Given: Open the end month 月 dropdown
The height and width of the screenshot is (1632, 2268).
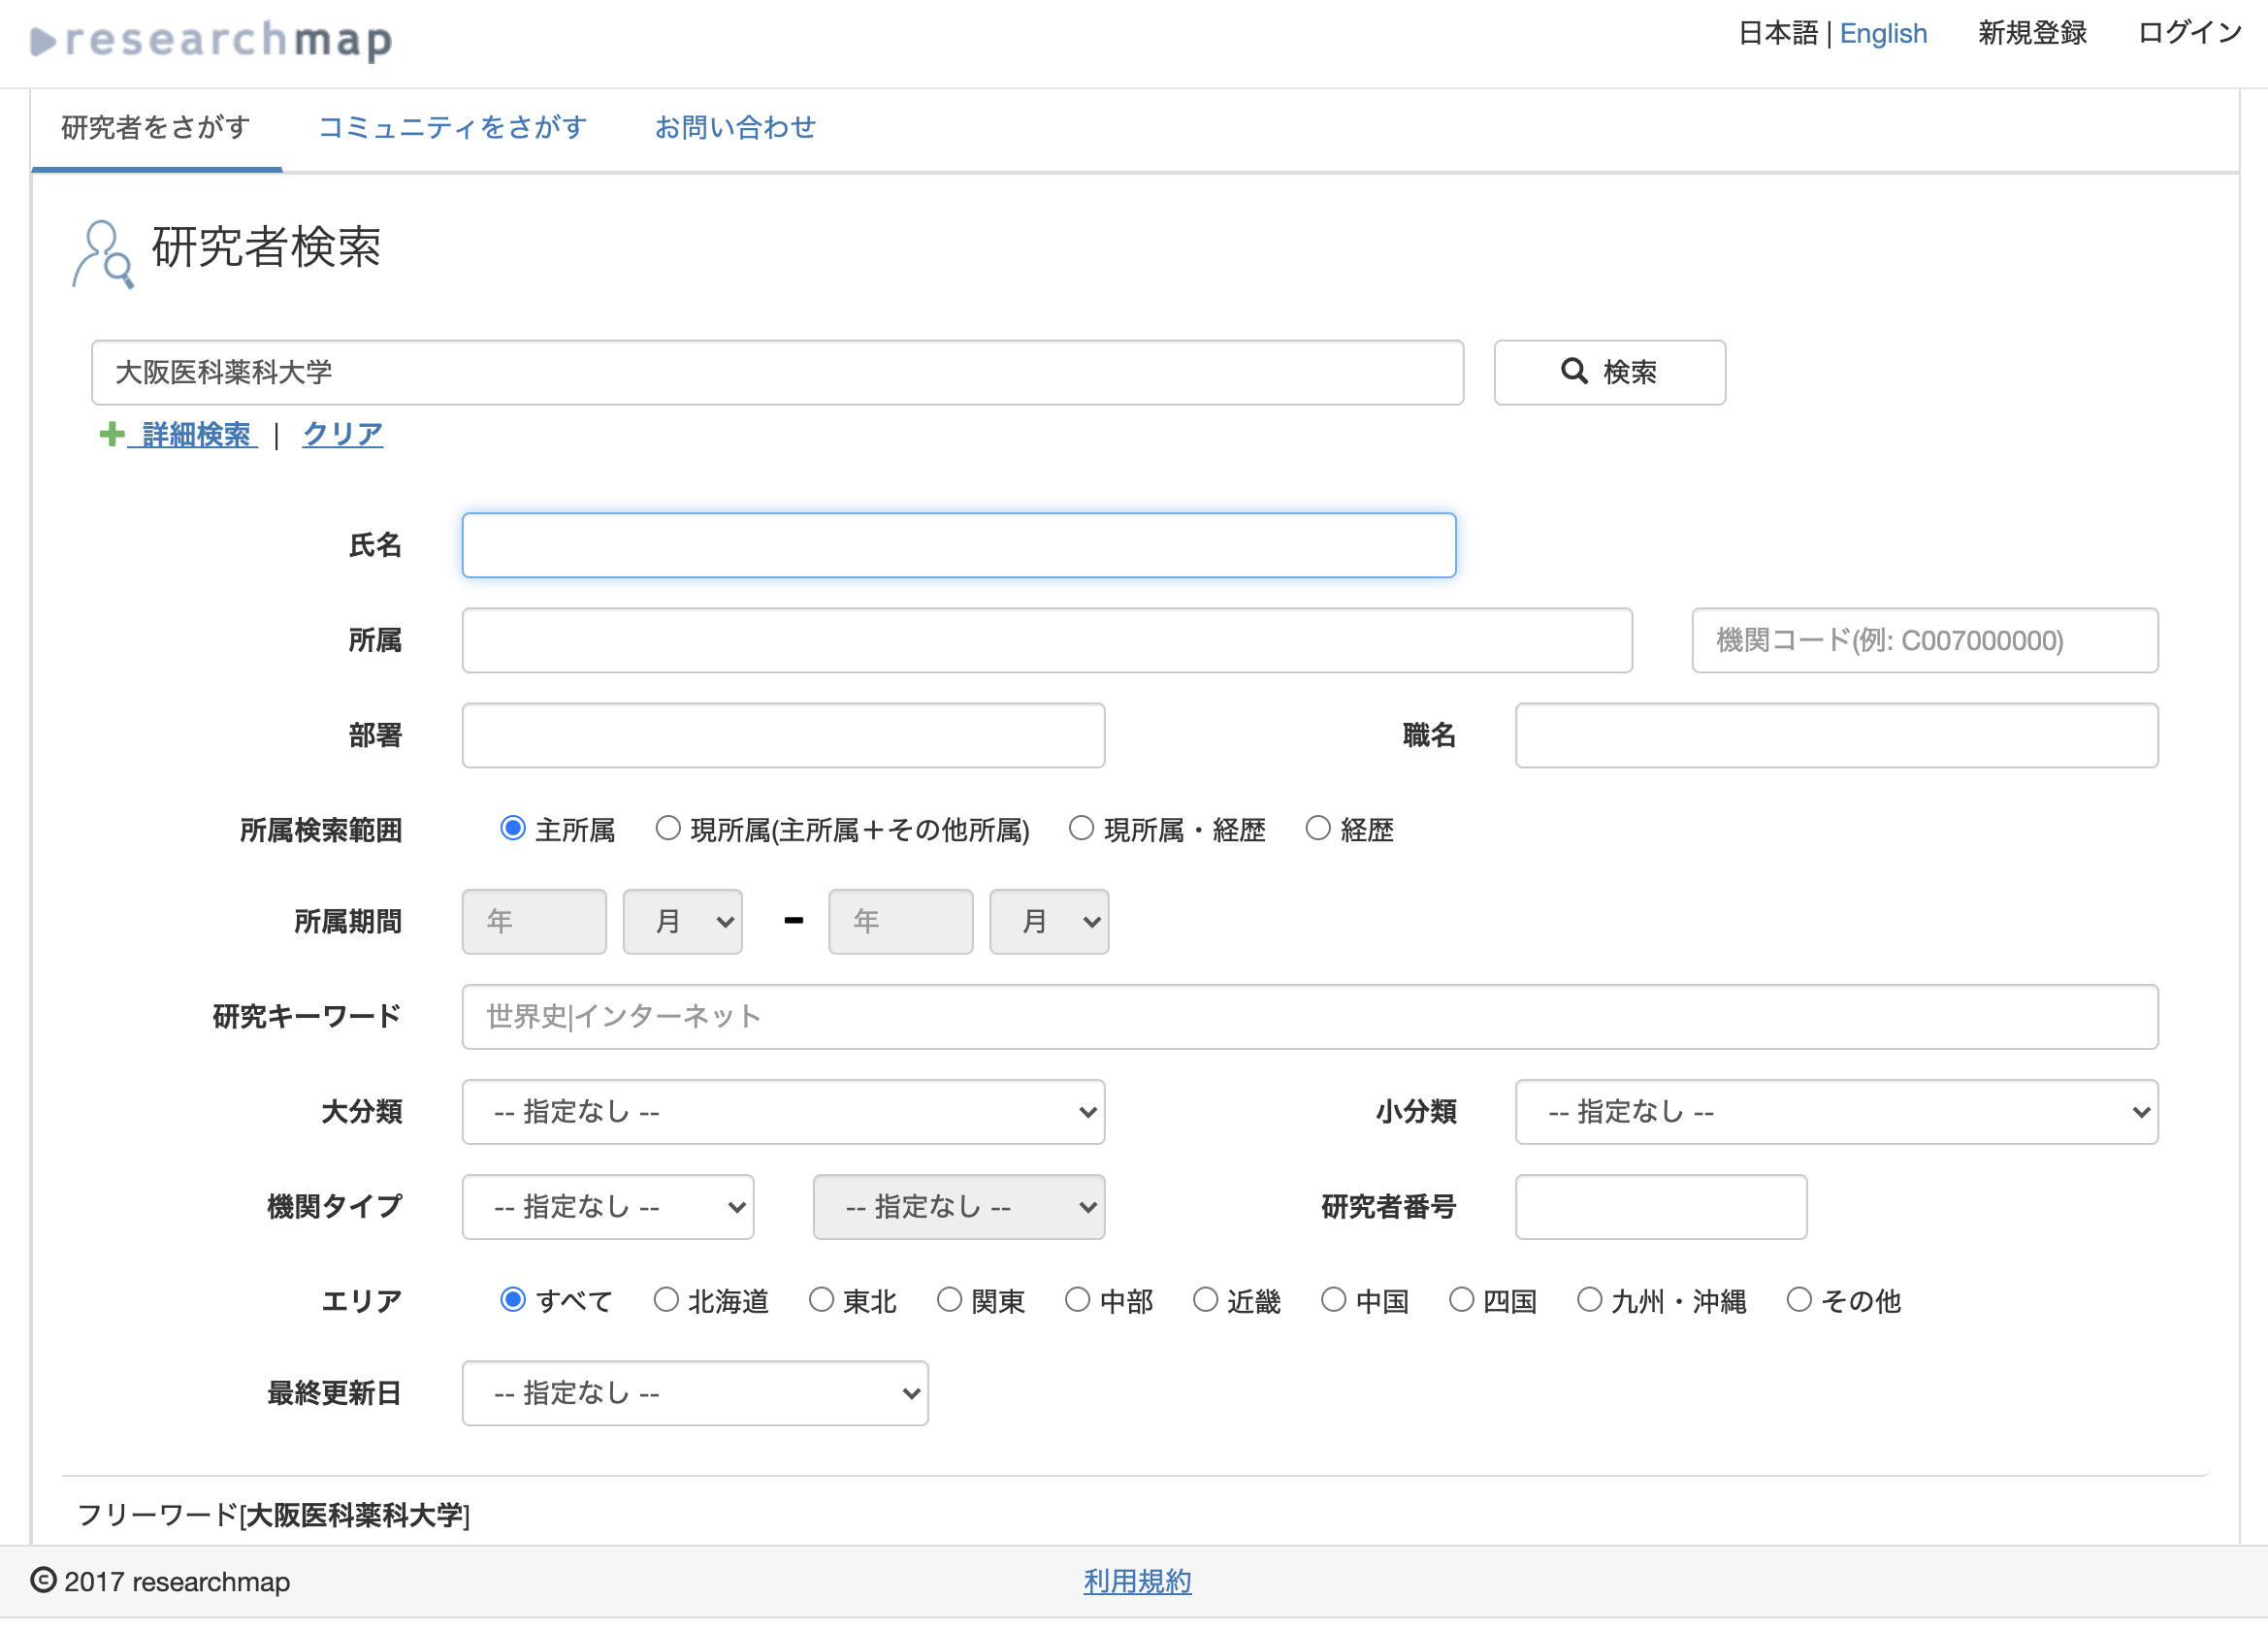Looking at the screenshot, I should [x=1049, y=921].
